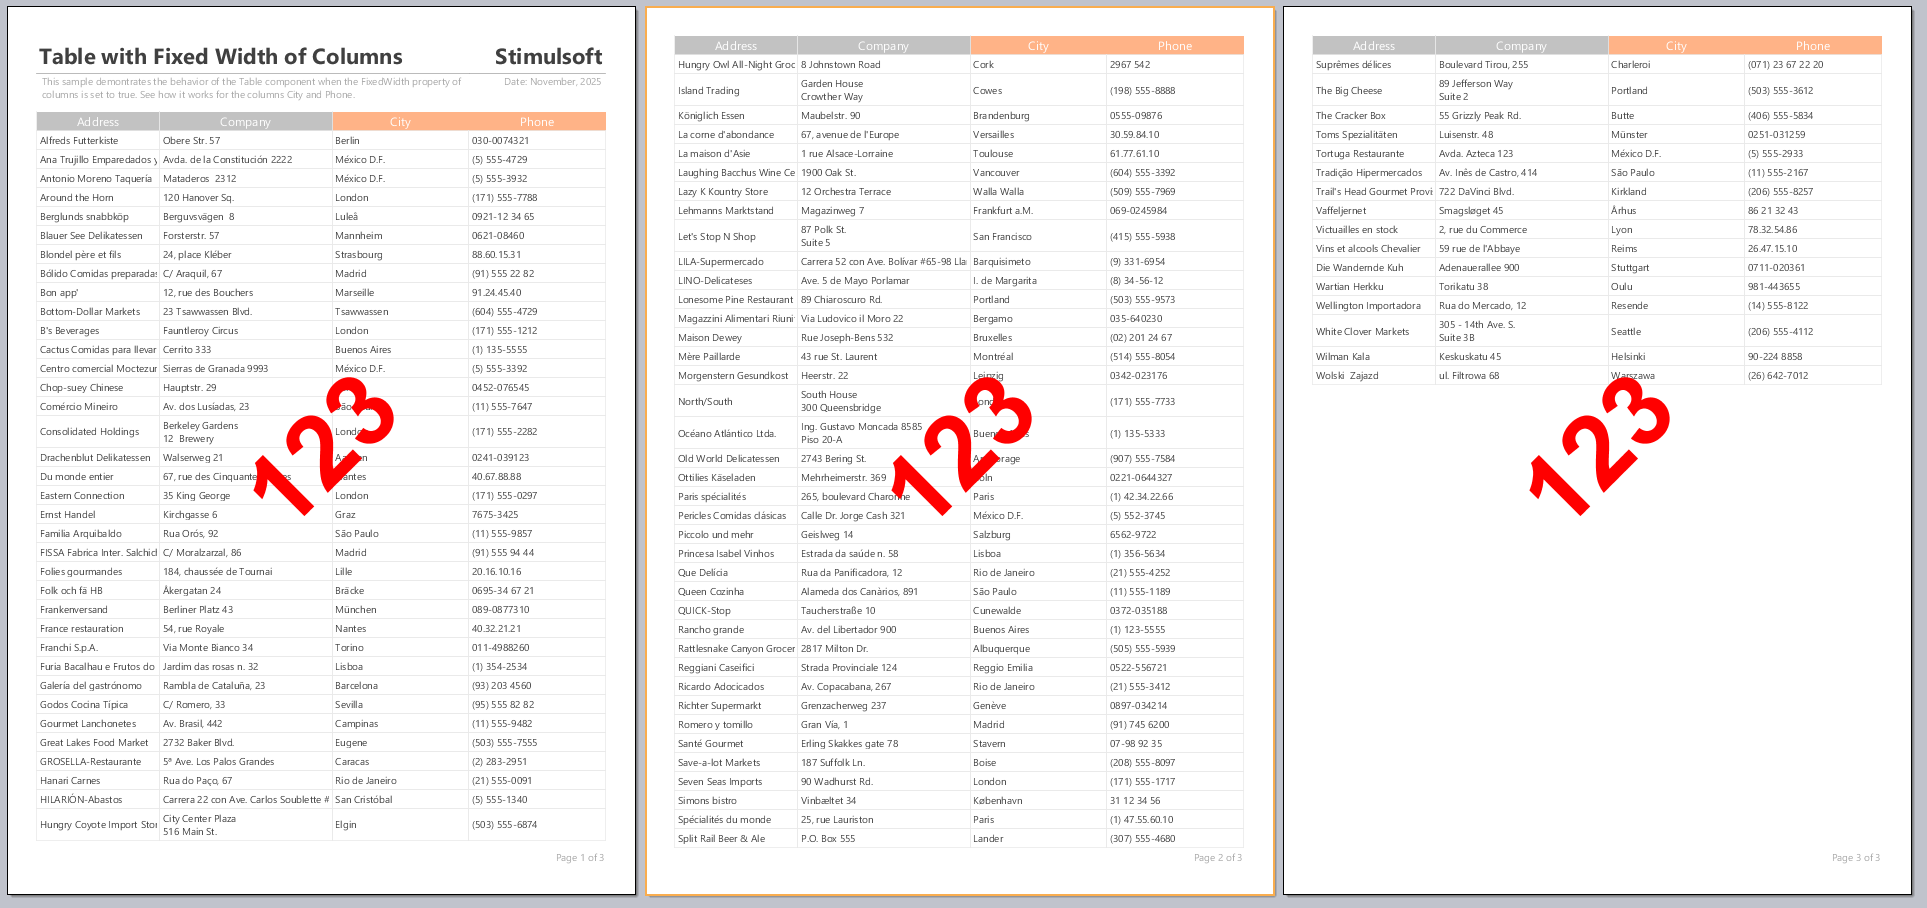Select the Address column header on page one

point(98,122)
